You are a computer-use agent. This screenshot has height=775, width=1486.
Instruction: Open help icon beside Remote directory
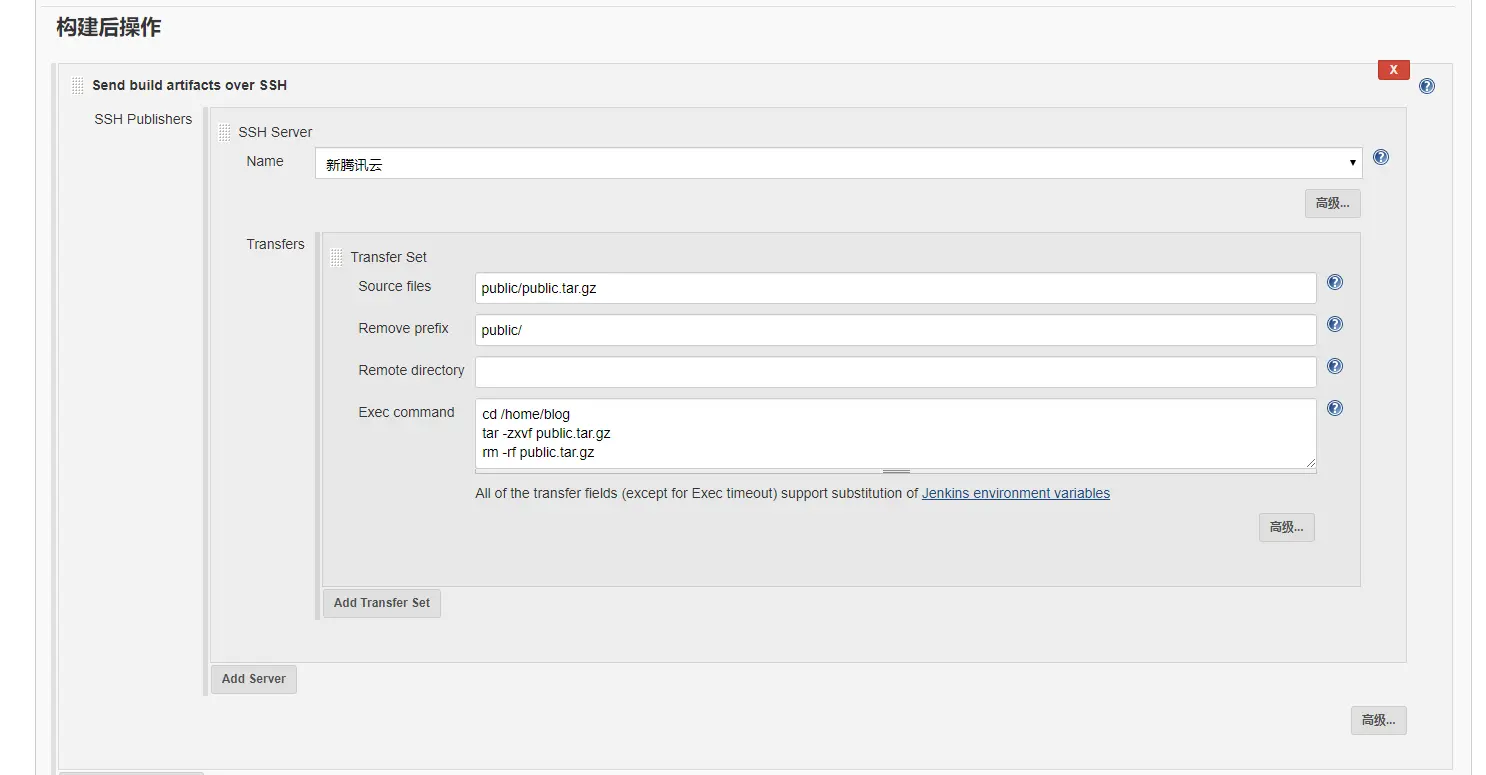pos(1334,367)
